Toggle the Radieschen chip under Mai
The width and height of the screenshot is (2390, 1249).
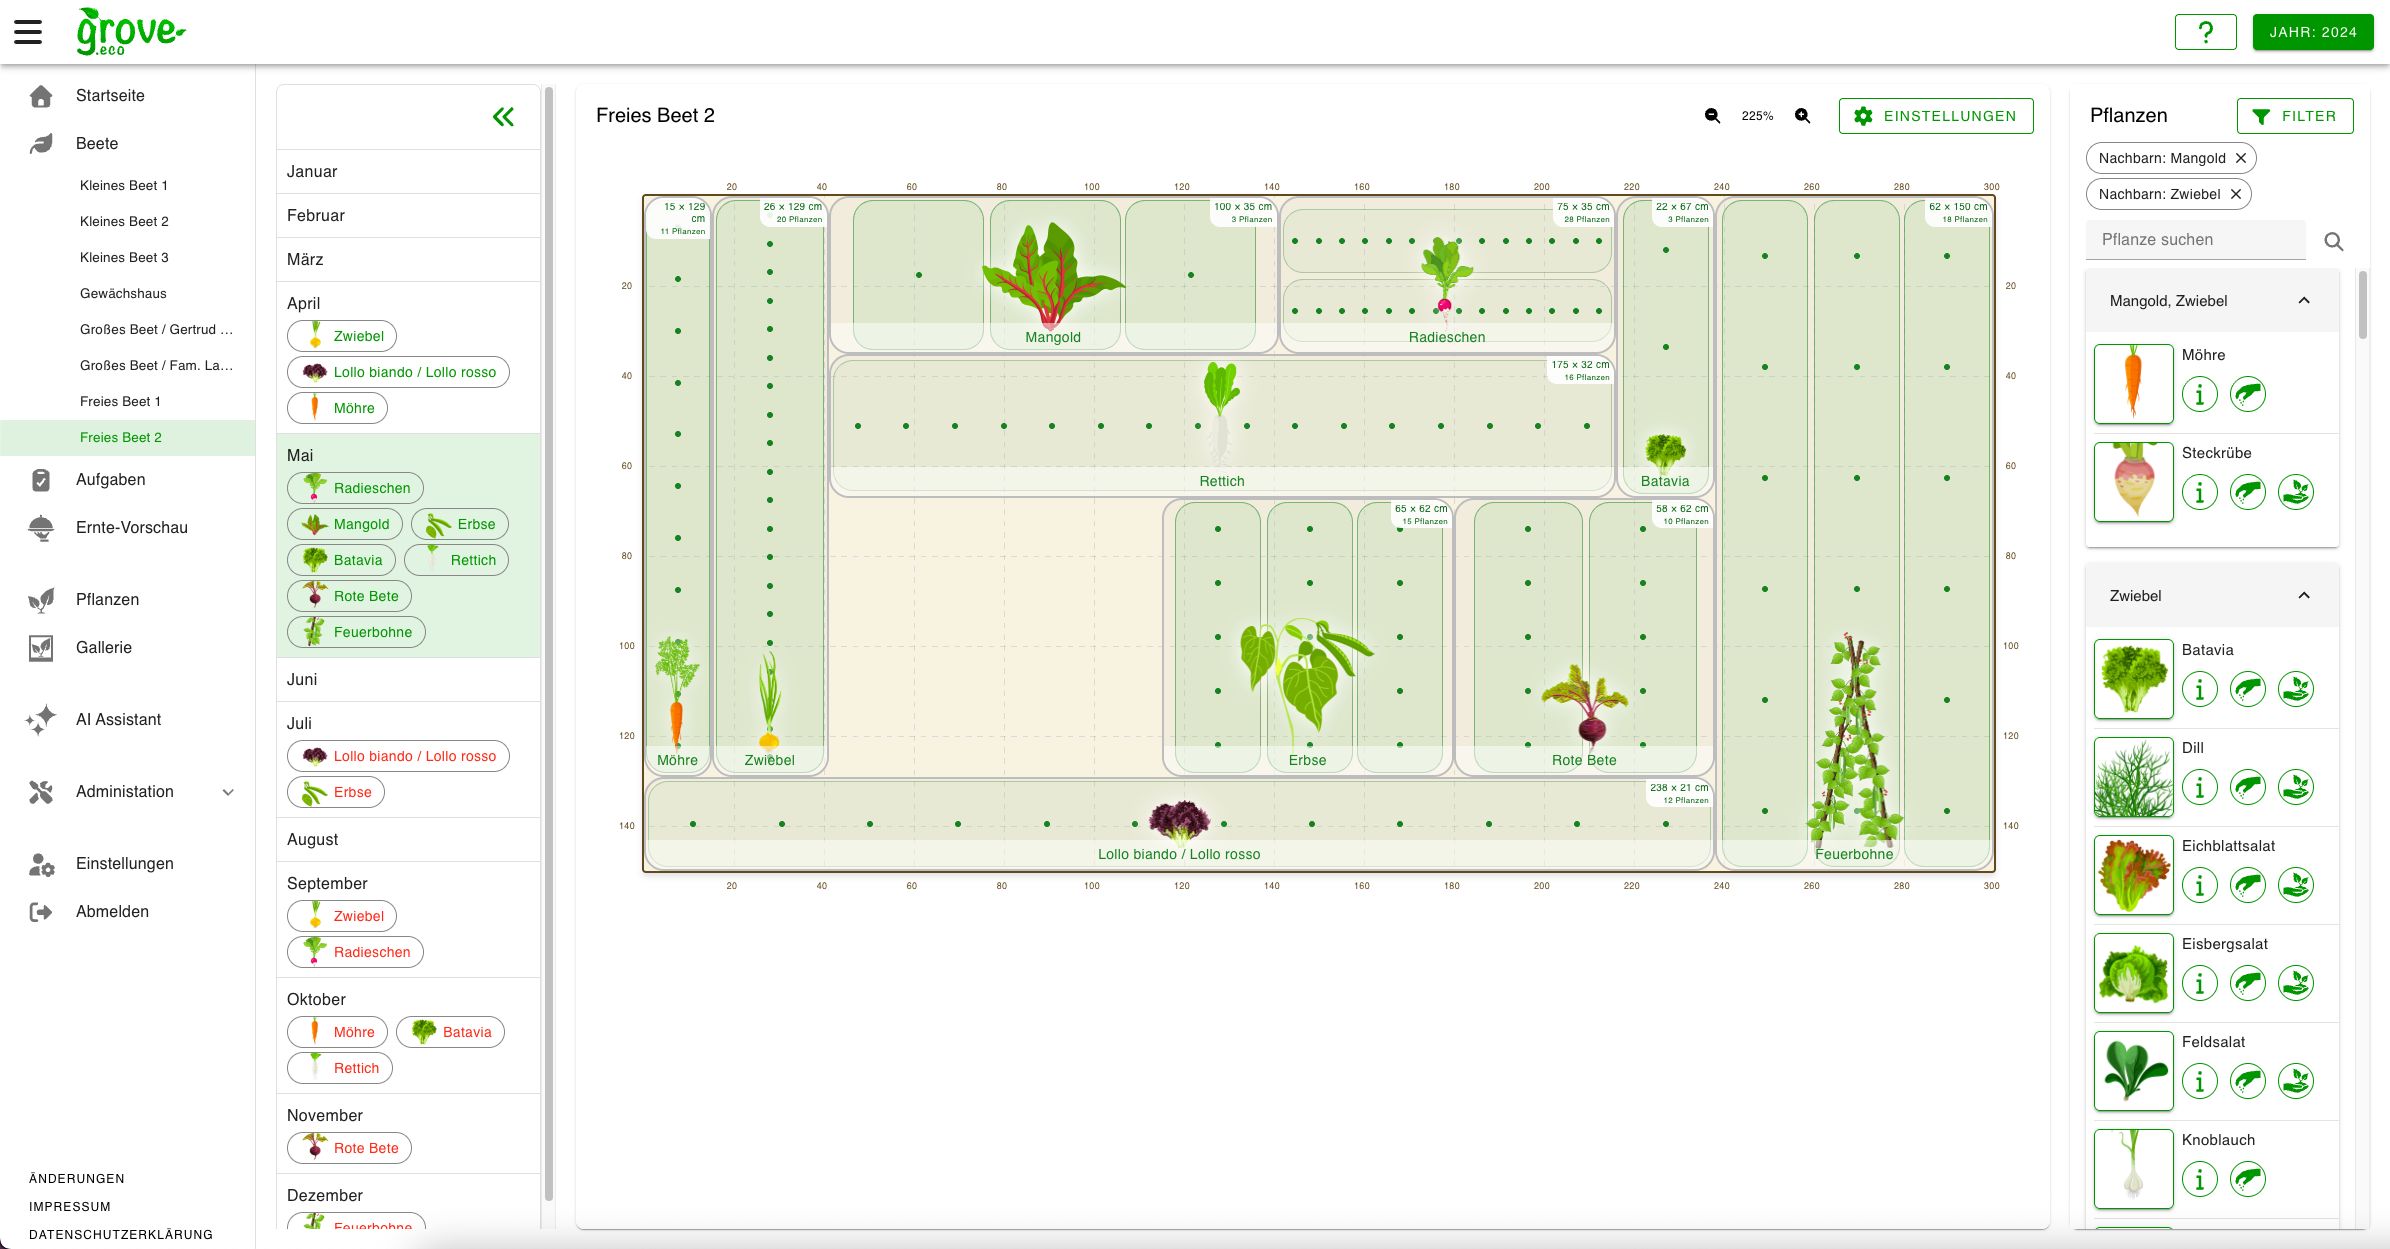click(355, 488)
